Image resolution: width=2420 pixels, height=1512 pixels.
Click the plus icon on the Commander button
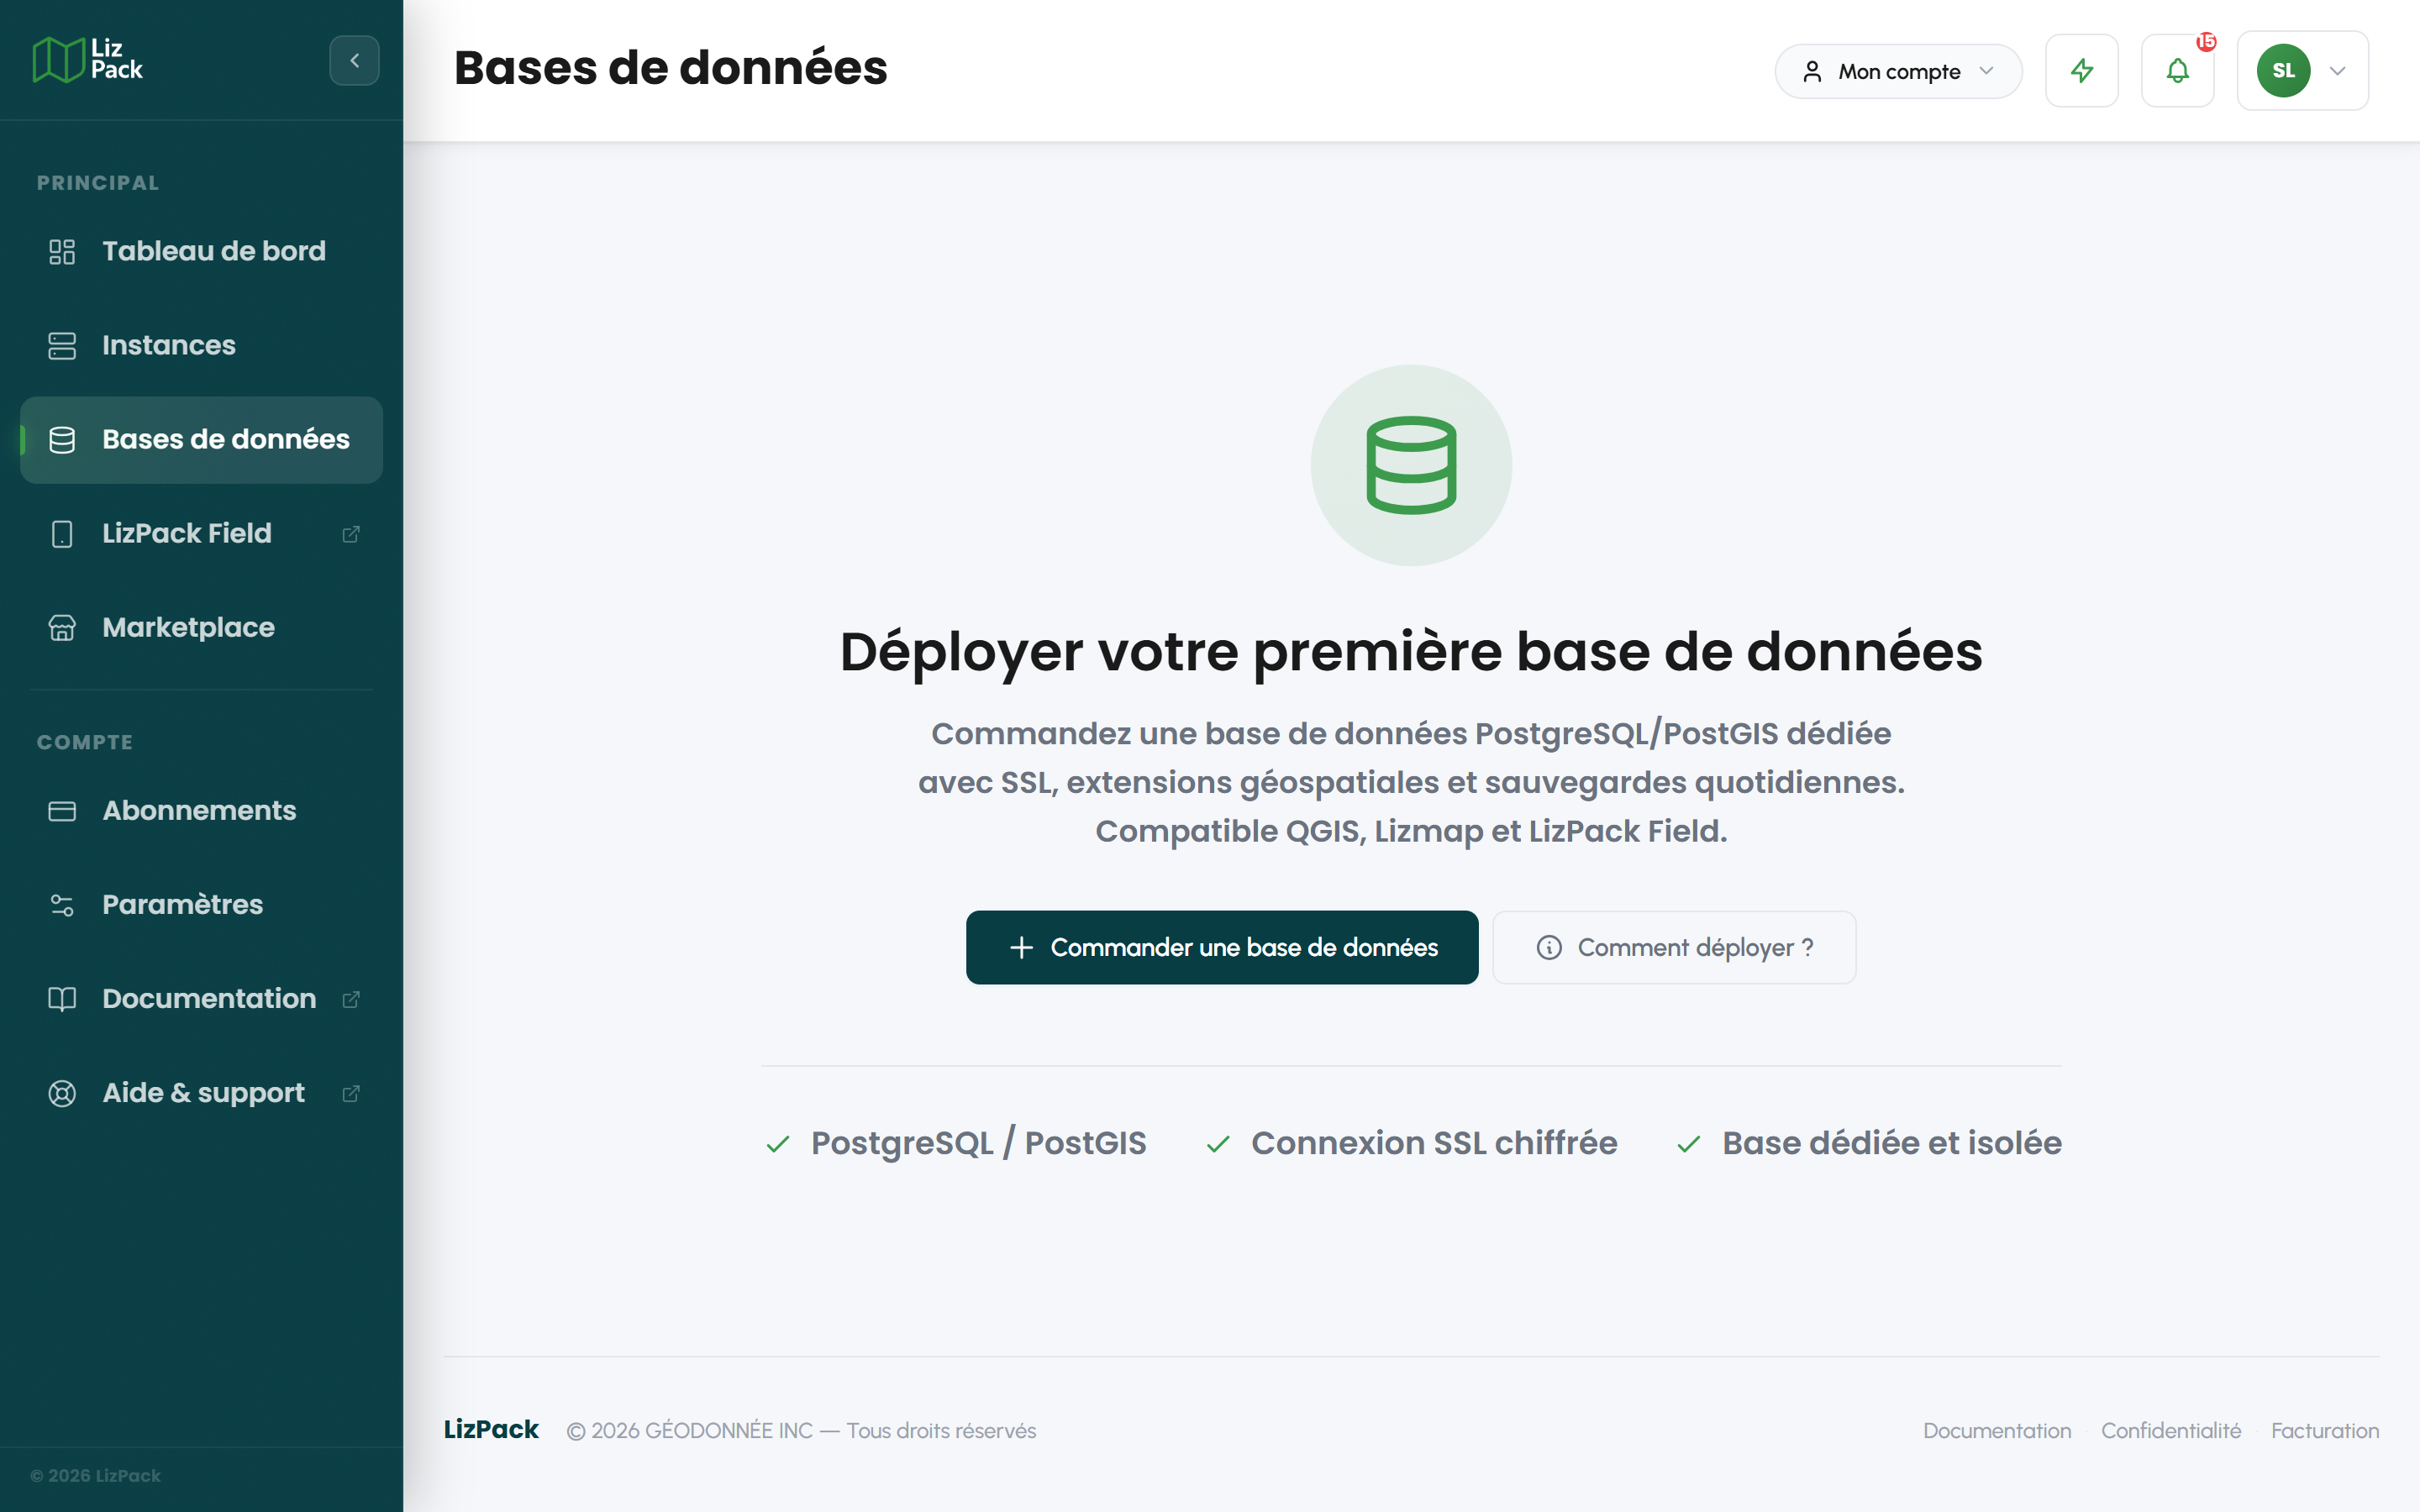tap(1021, 947)
